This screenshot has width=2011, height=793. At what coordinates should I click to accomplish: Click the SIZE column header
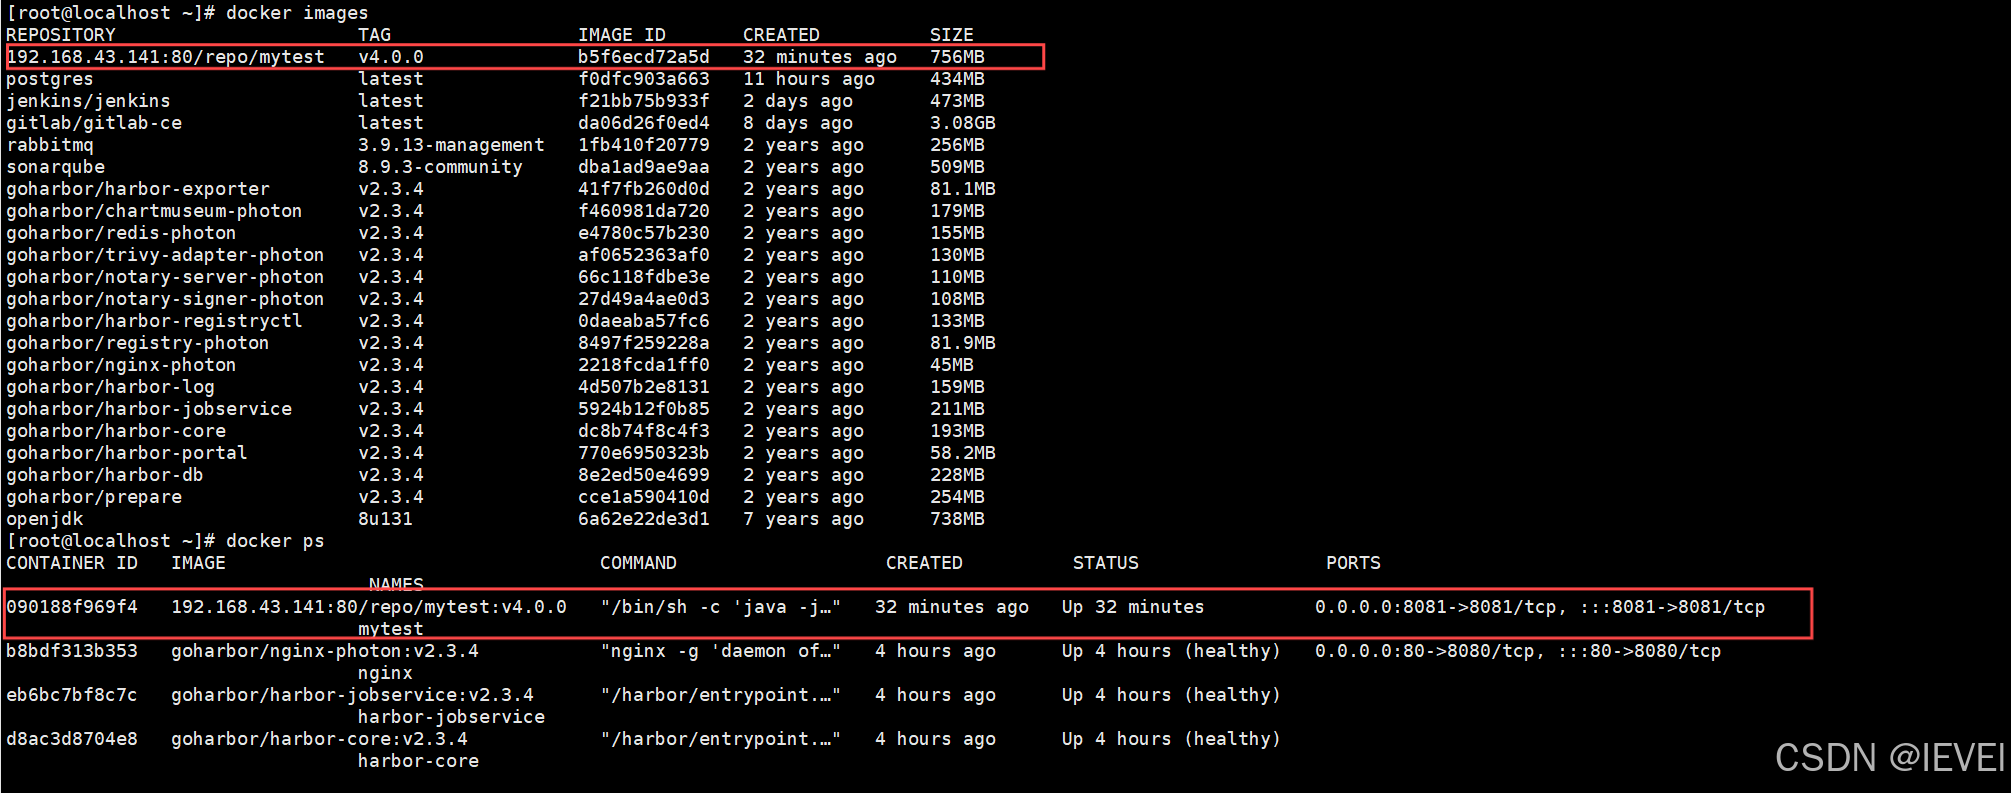(x=952, y=35)
